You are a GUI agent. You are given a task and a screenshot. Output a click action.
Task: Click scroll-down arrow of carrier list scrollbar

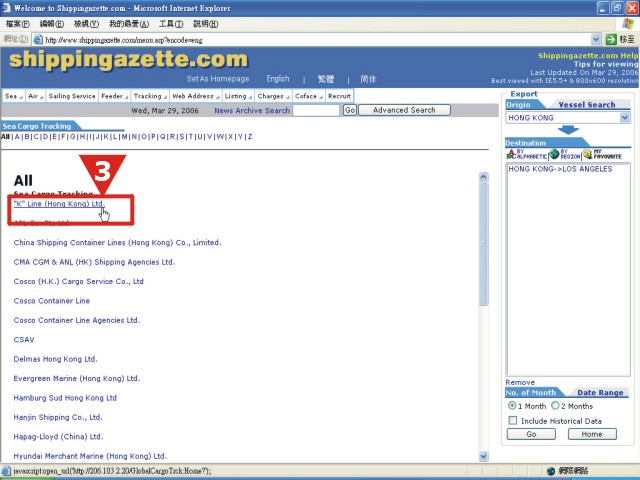point(484,456)
